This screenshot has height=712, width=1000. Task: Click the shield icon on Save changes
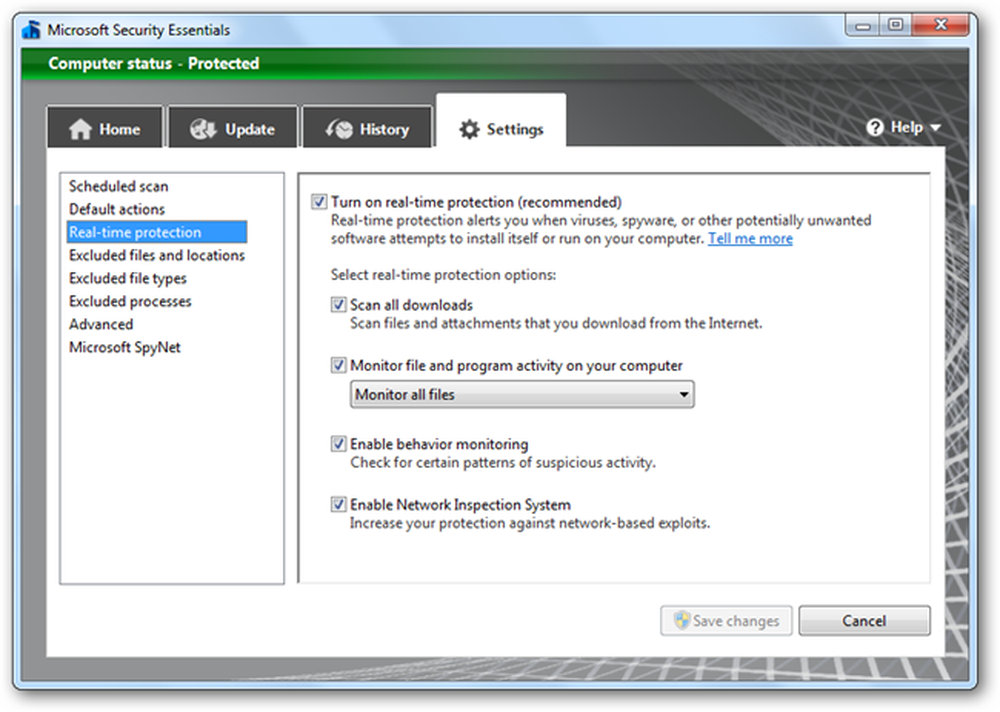click(x=682, y=620)
